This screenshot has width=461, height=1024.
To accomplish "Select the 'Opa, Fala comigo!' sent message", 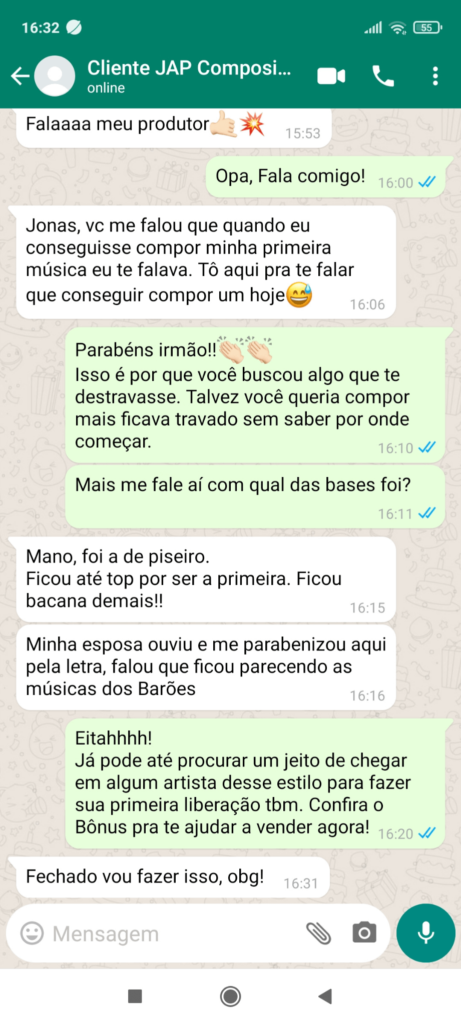I will click(x=326, y=176).
